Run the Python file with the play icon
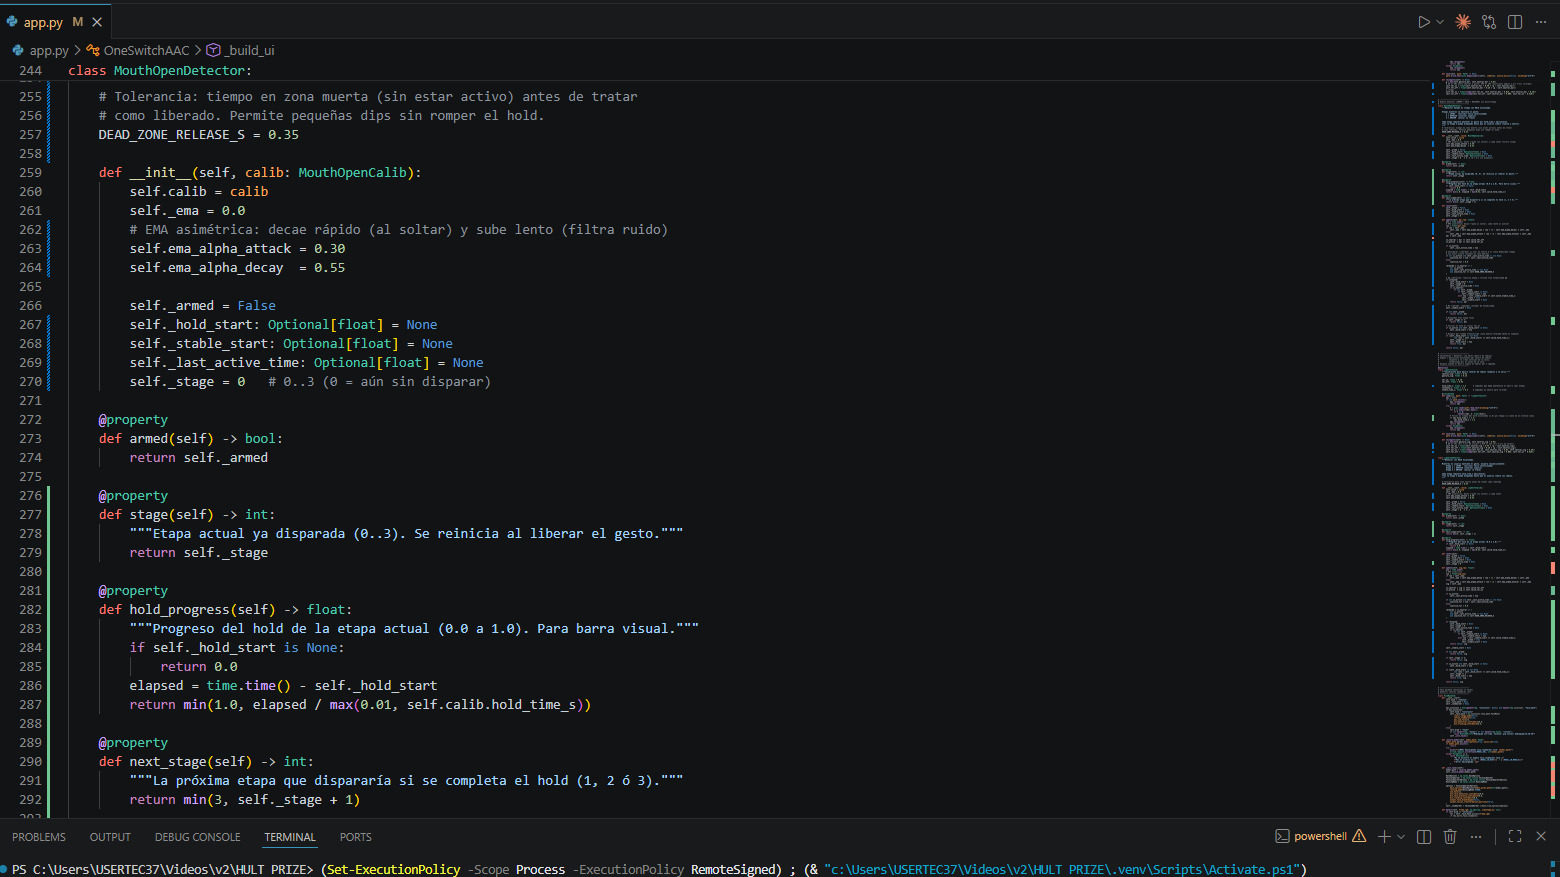This screenshot has height=877, width=1560. coord(1424,22)
